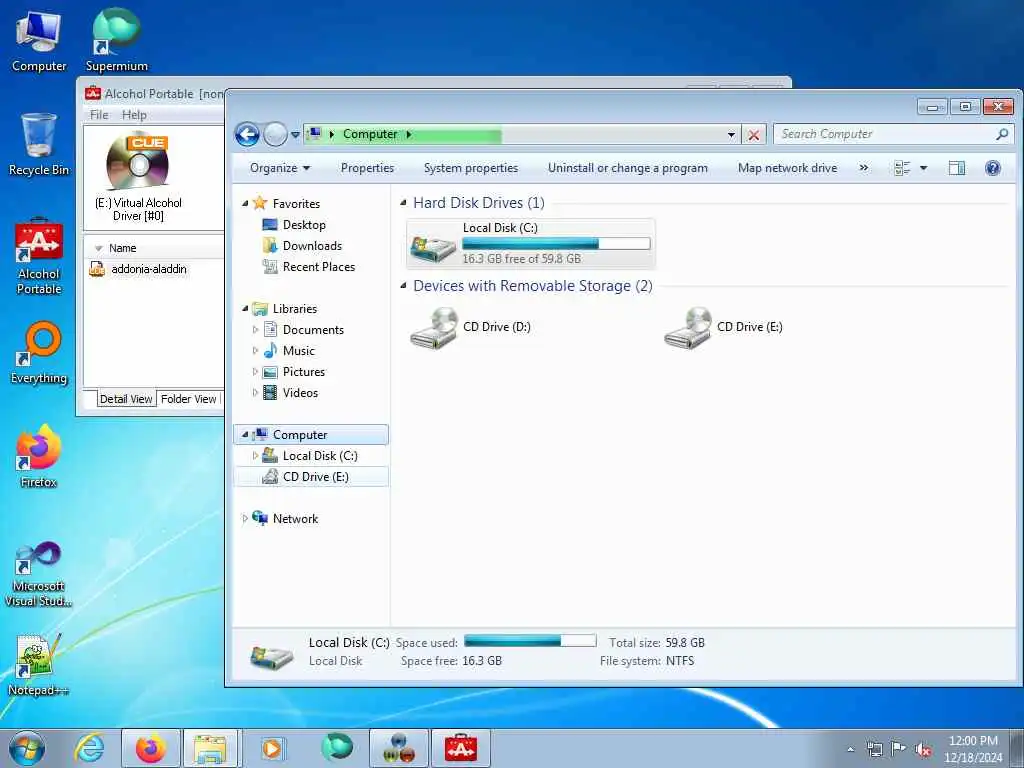Open the Organize menu
Screen dimensions: 1024x768
[x=280, y=168]
